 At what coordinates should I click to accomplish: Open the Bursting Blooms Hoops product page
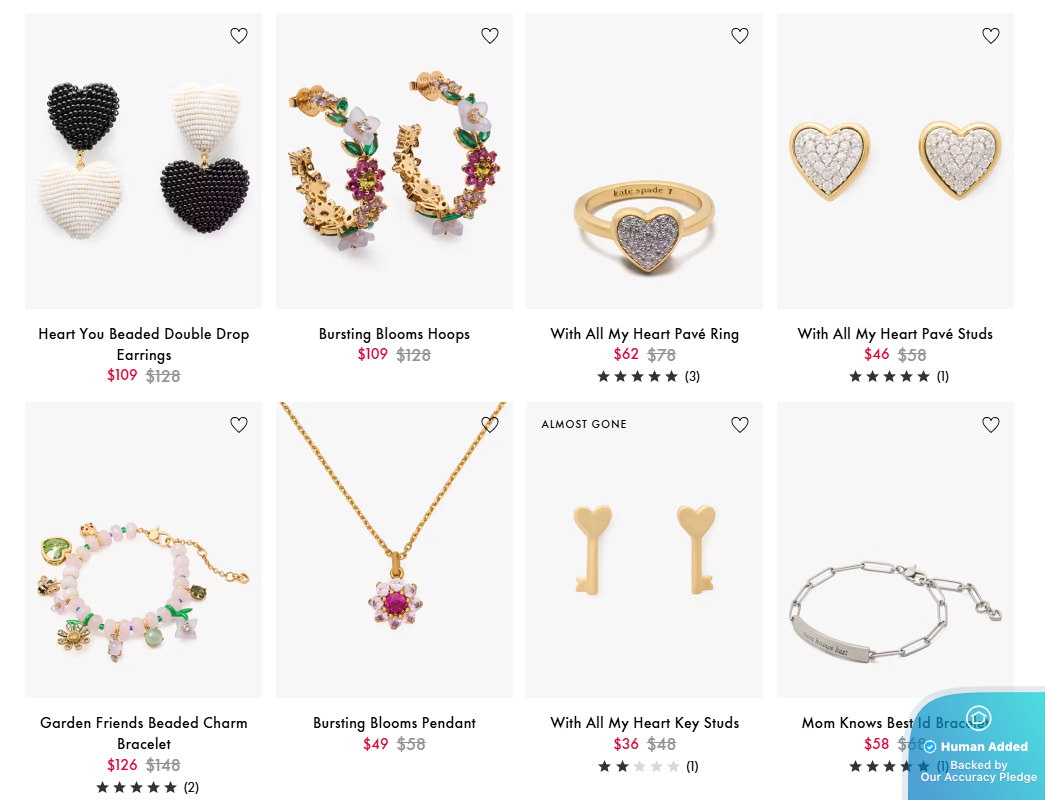394,334
